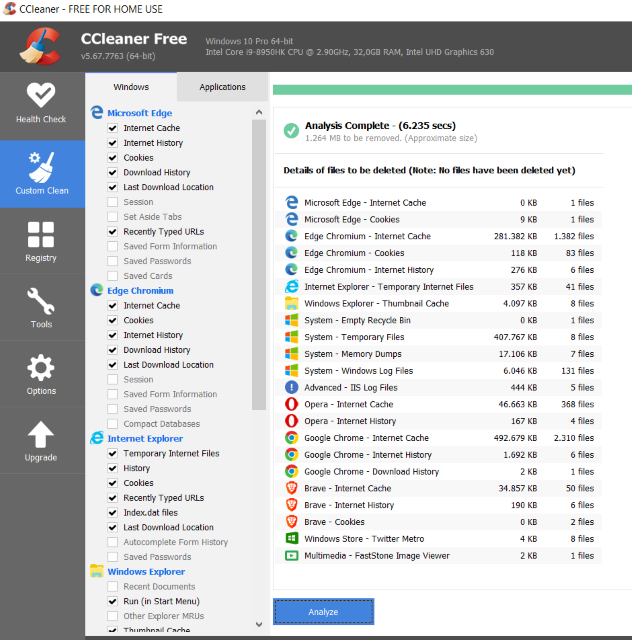Uncheck Edge Chromium Download History checkbox
This screenshot has height=640, width=632.
[x=113, y=350]
